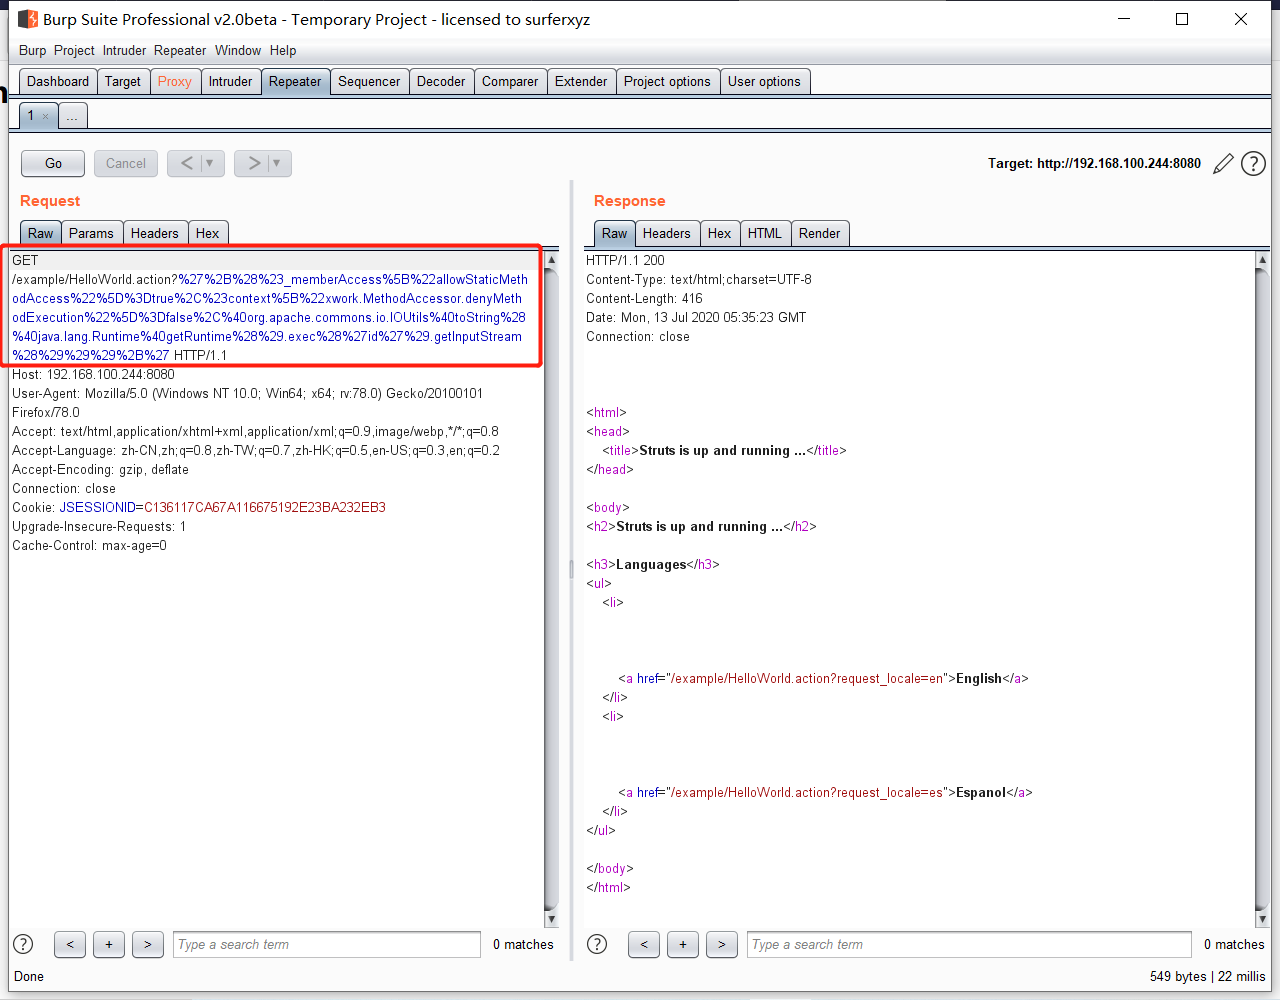Open the Window menu
Image resolution: width=1280 pixels, height=1000 pixels.
point(238,50)
